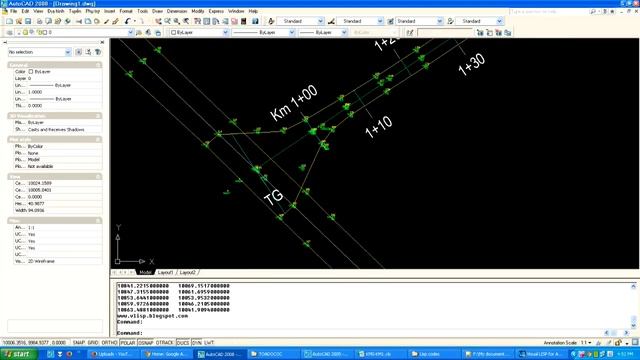Click the Save icon in Standard toolbar
Image resolution: width=640 pixels, height=360 pixels.
28,21
